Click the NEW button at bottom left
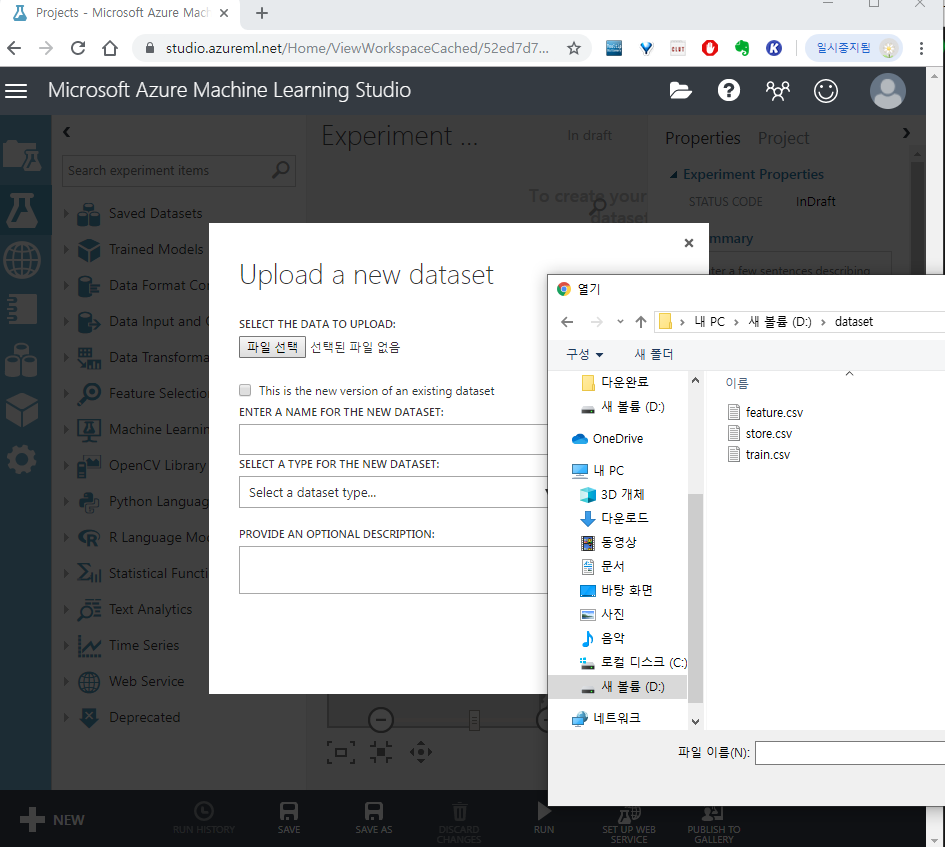The width and height of the screenshot is (945, 847). (x=52, y=820)
